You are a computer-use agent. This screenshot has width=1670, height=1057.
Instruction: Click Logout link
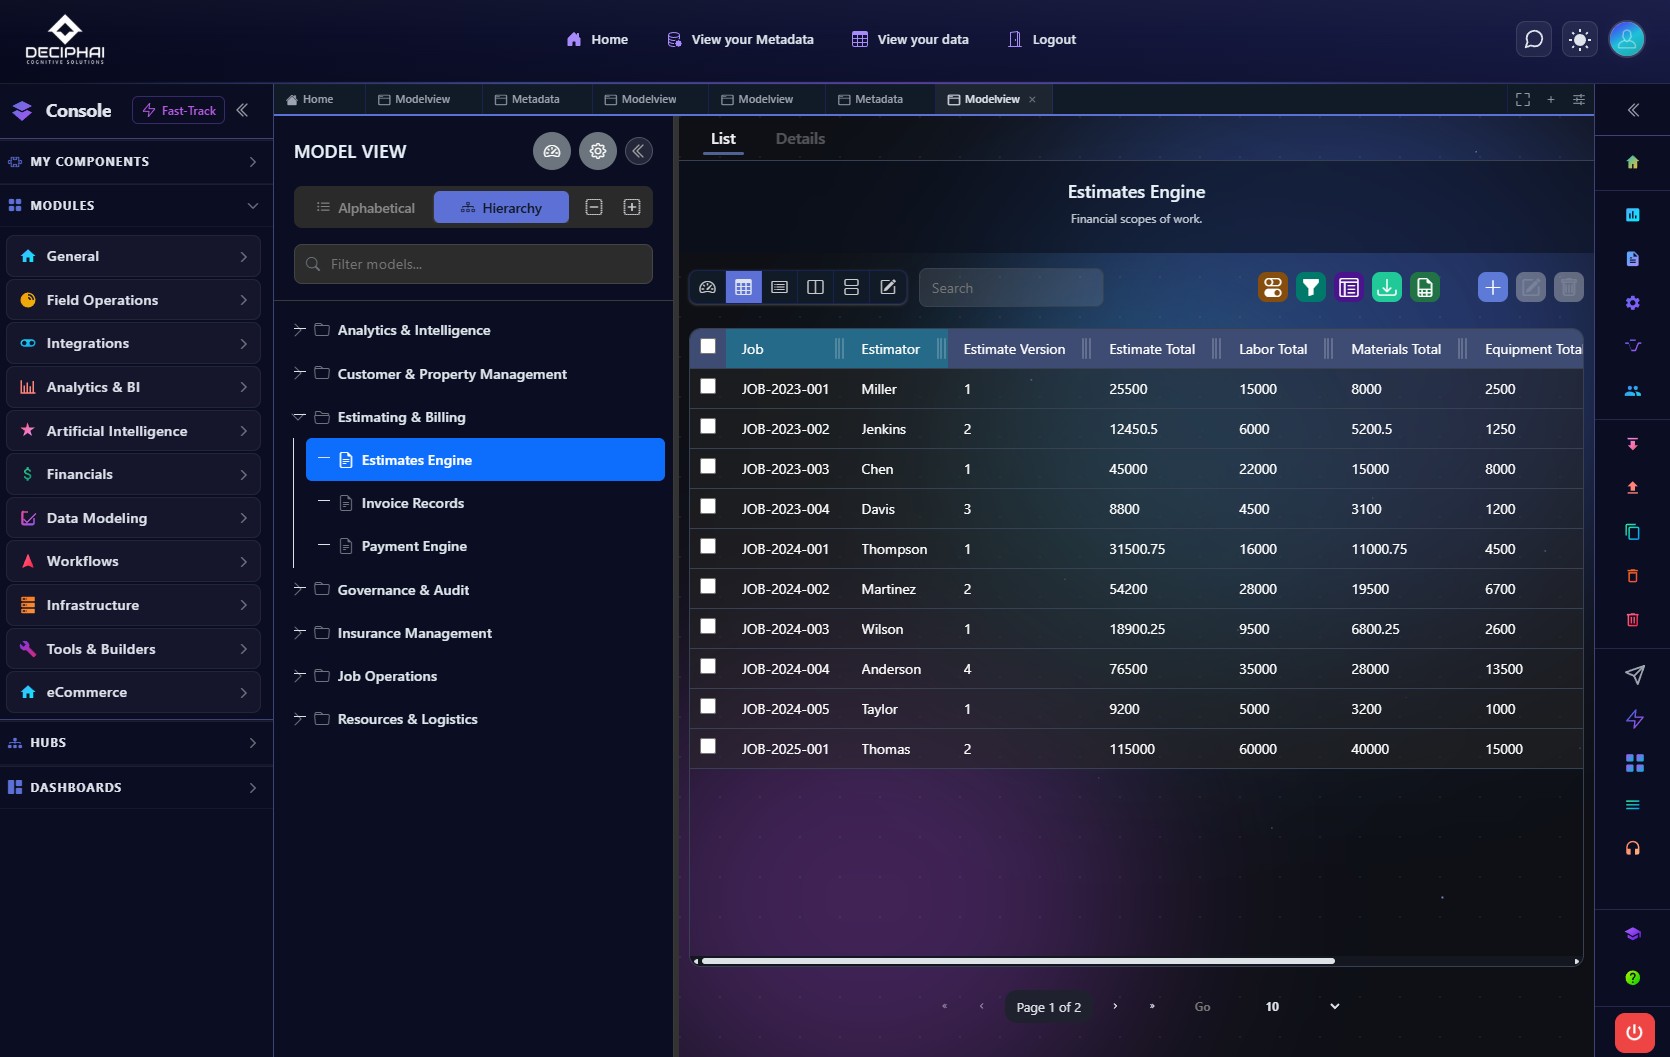coord(1042,40)
